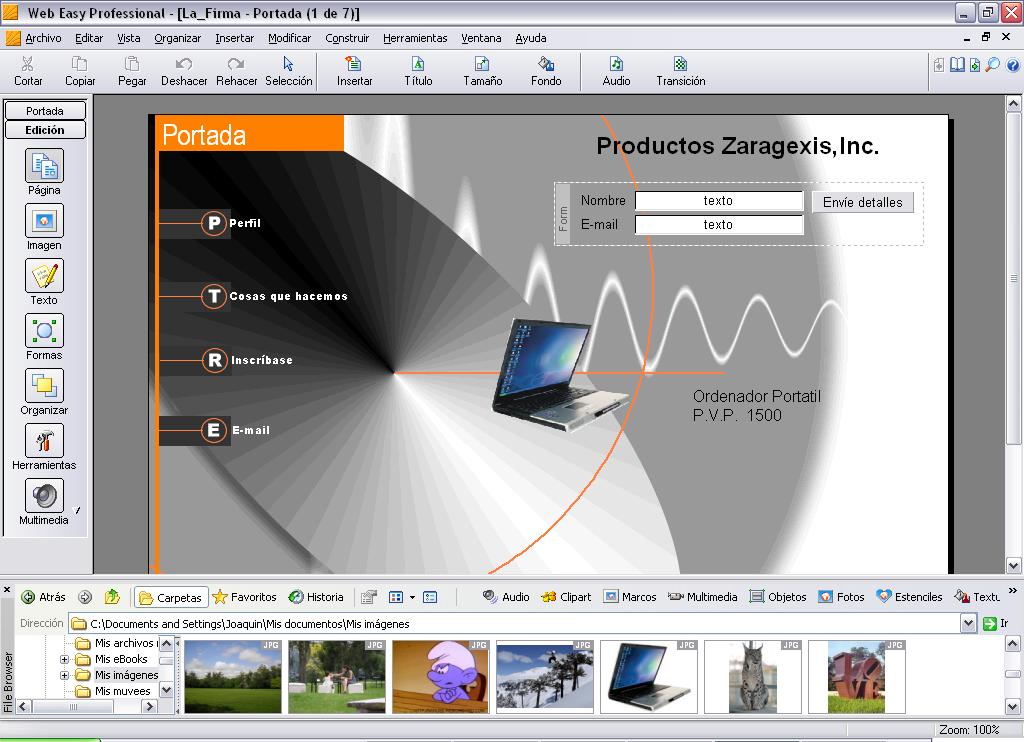Switch to the Portada mode tab
This screenshot has width=1024, height=742.
click(x=45, y=111)
